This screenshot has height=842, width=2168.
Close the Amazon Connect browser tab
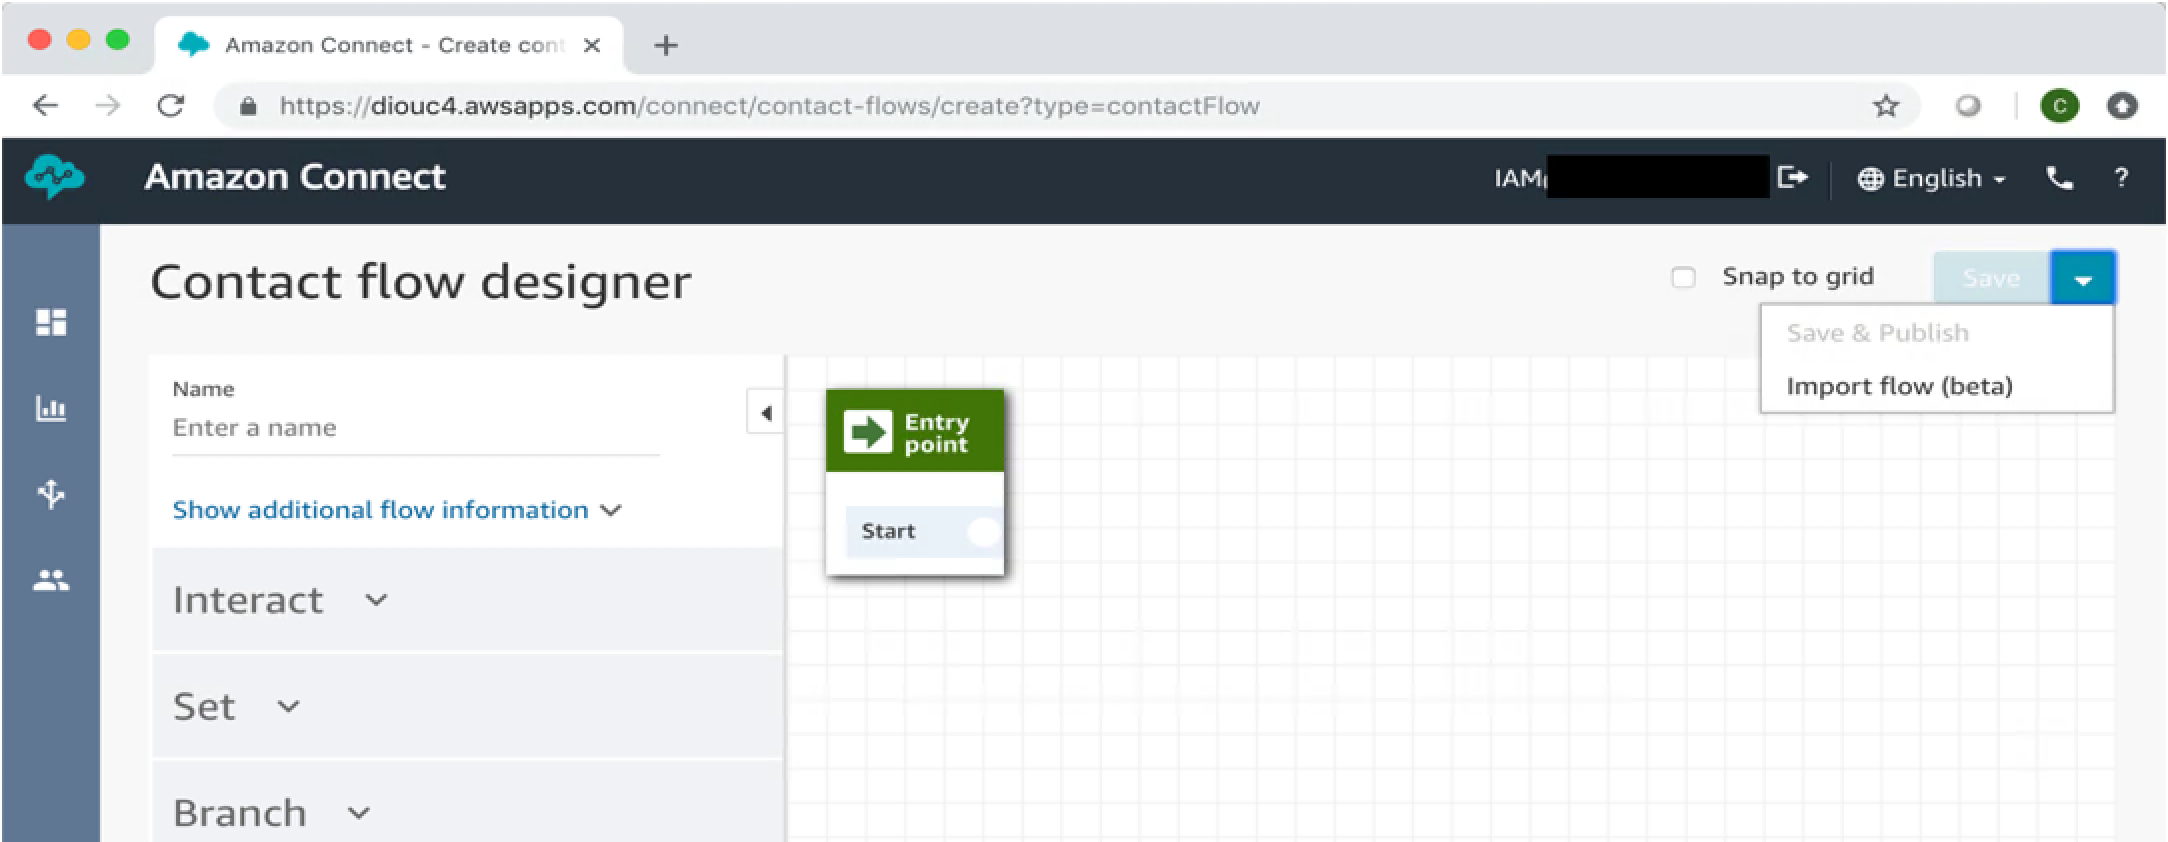coord(592,45)
